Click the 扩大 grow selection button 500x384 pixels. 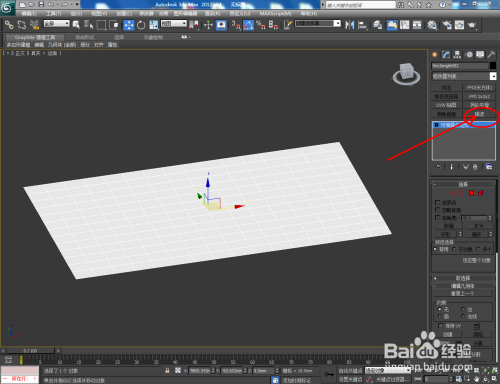[x=479, y=226]
